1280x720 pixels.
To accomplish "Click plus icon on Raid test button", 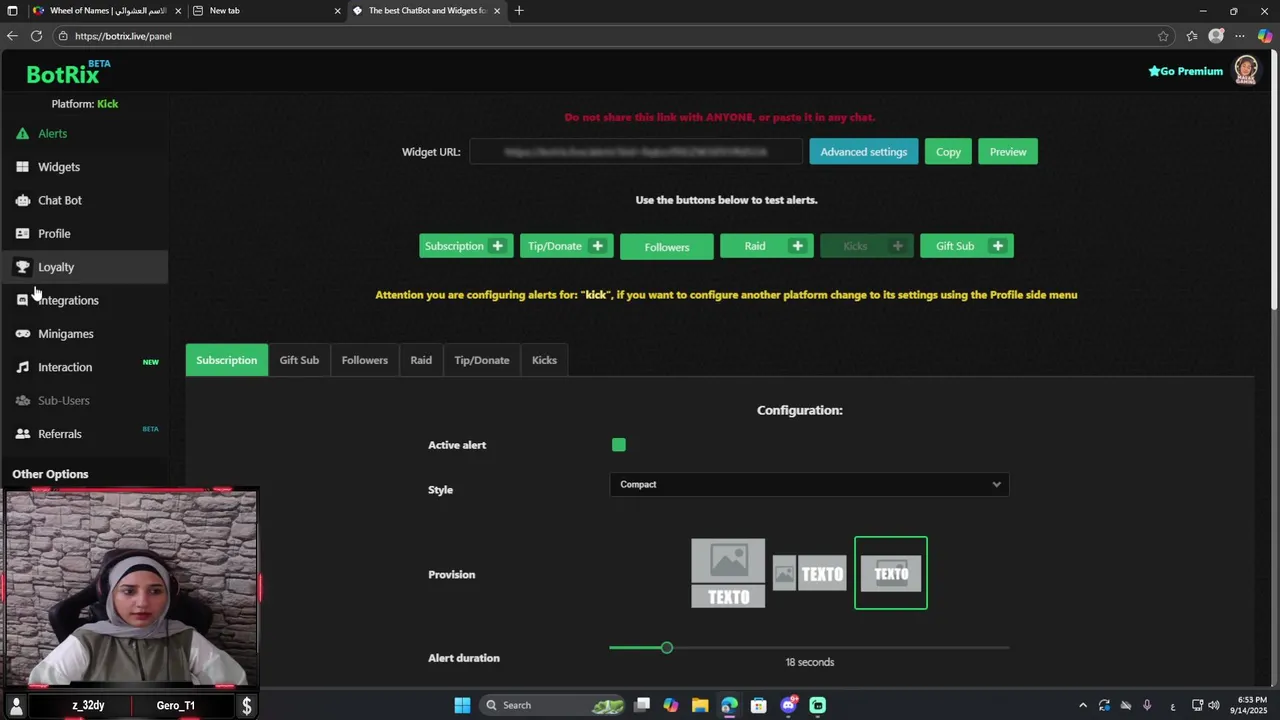I will coord(797,246).
